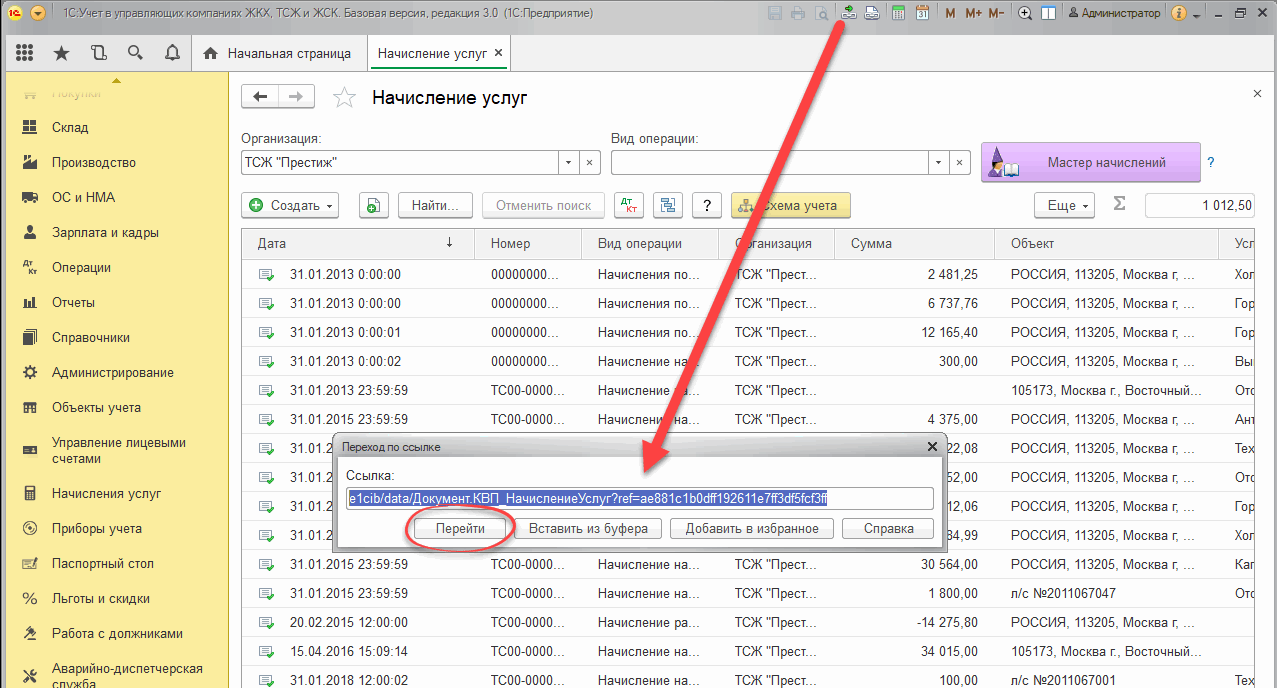The height and width of the screenshot is (688, 1277).
Task: Clear the Вид операции field
Action: [x=960, y=162]
